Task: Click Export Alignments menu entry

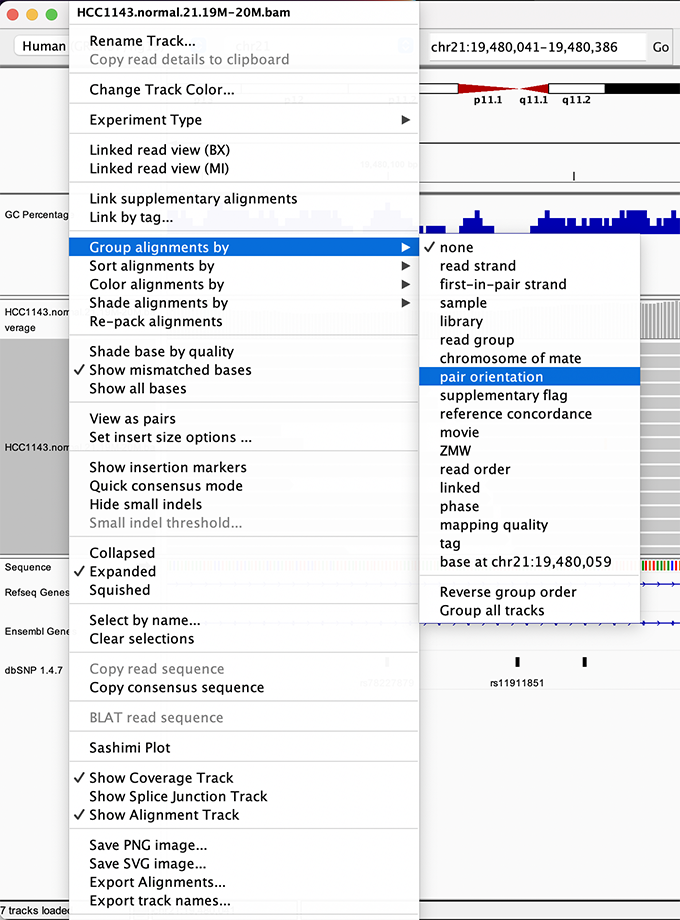Action: coord(157,882)
